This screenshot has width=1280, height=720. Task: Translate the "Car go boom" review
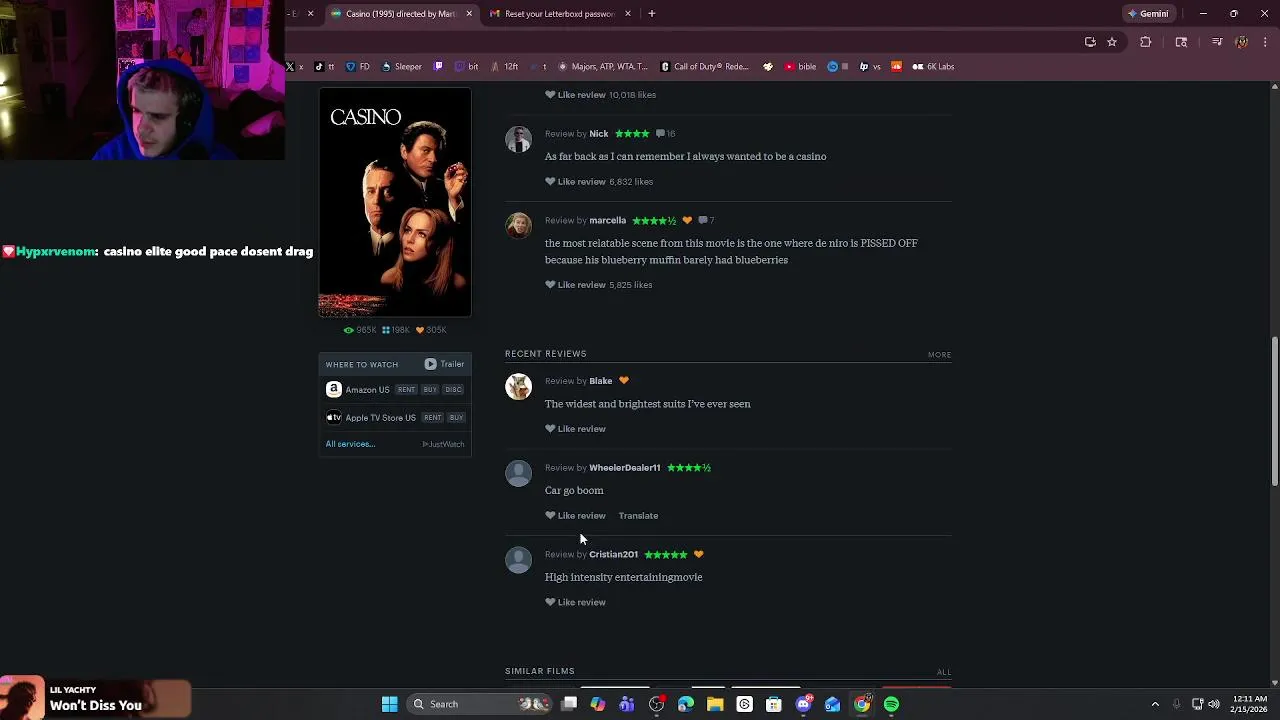click(x=638, y=516)
